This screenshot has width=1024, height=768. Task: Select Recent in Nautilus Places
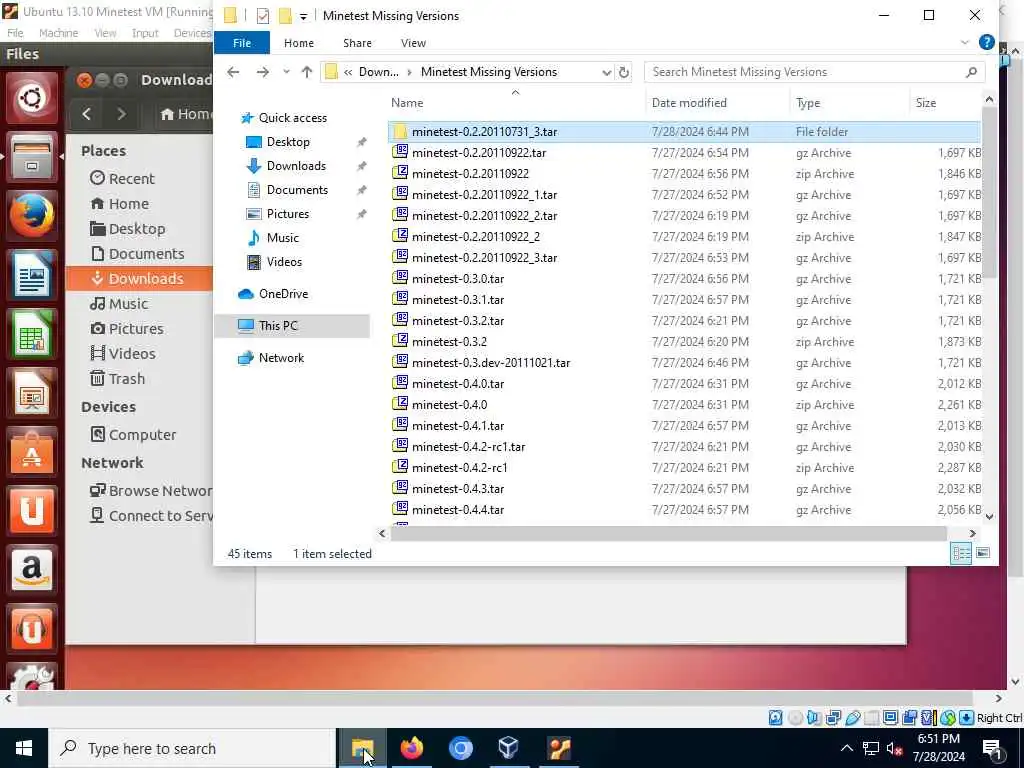point(122,178)
